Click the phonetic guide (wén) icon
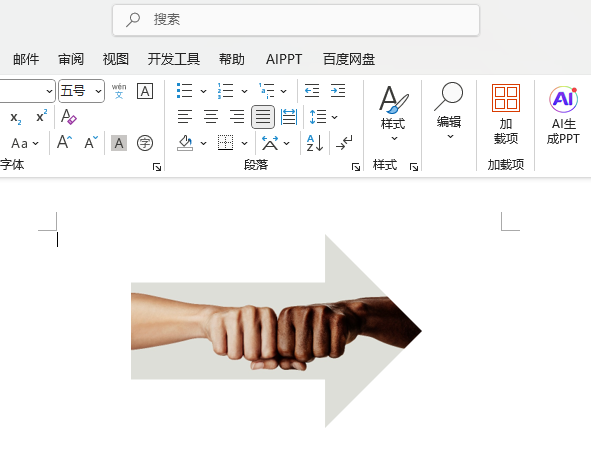The width and height of the screenshot is (591, 466). click(x=119, y=91)
